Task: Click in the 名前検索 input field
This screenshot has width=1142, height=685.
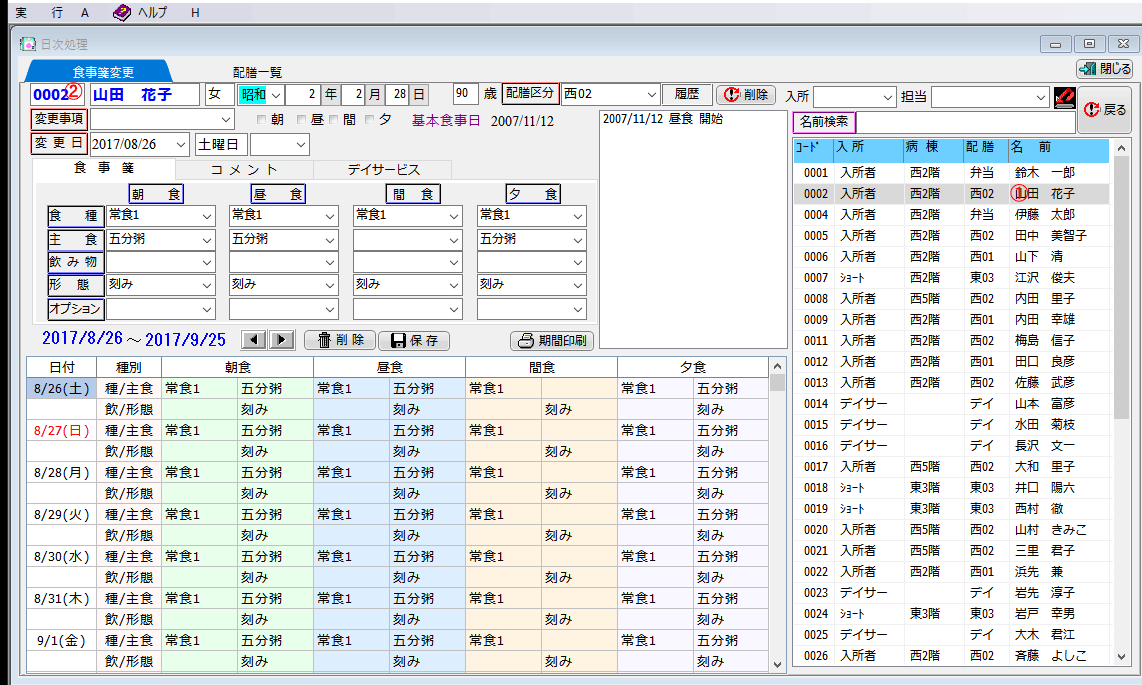Action: pos(965,122)
